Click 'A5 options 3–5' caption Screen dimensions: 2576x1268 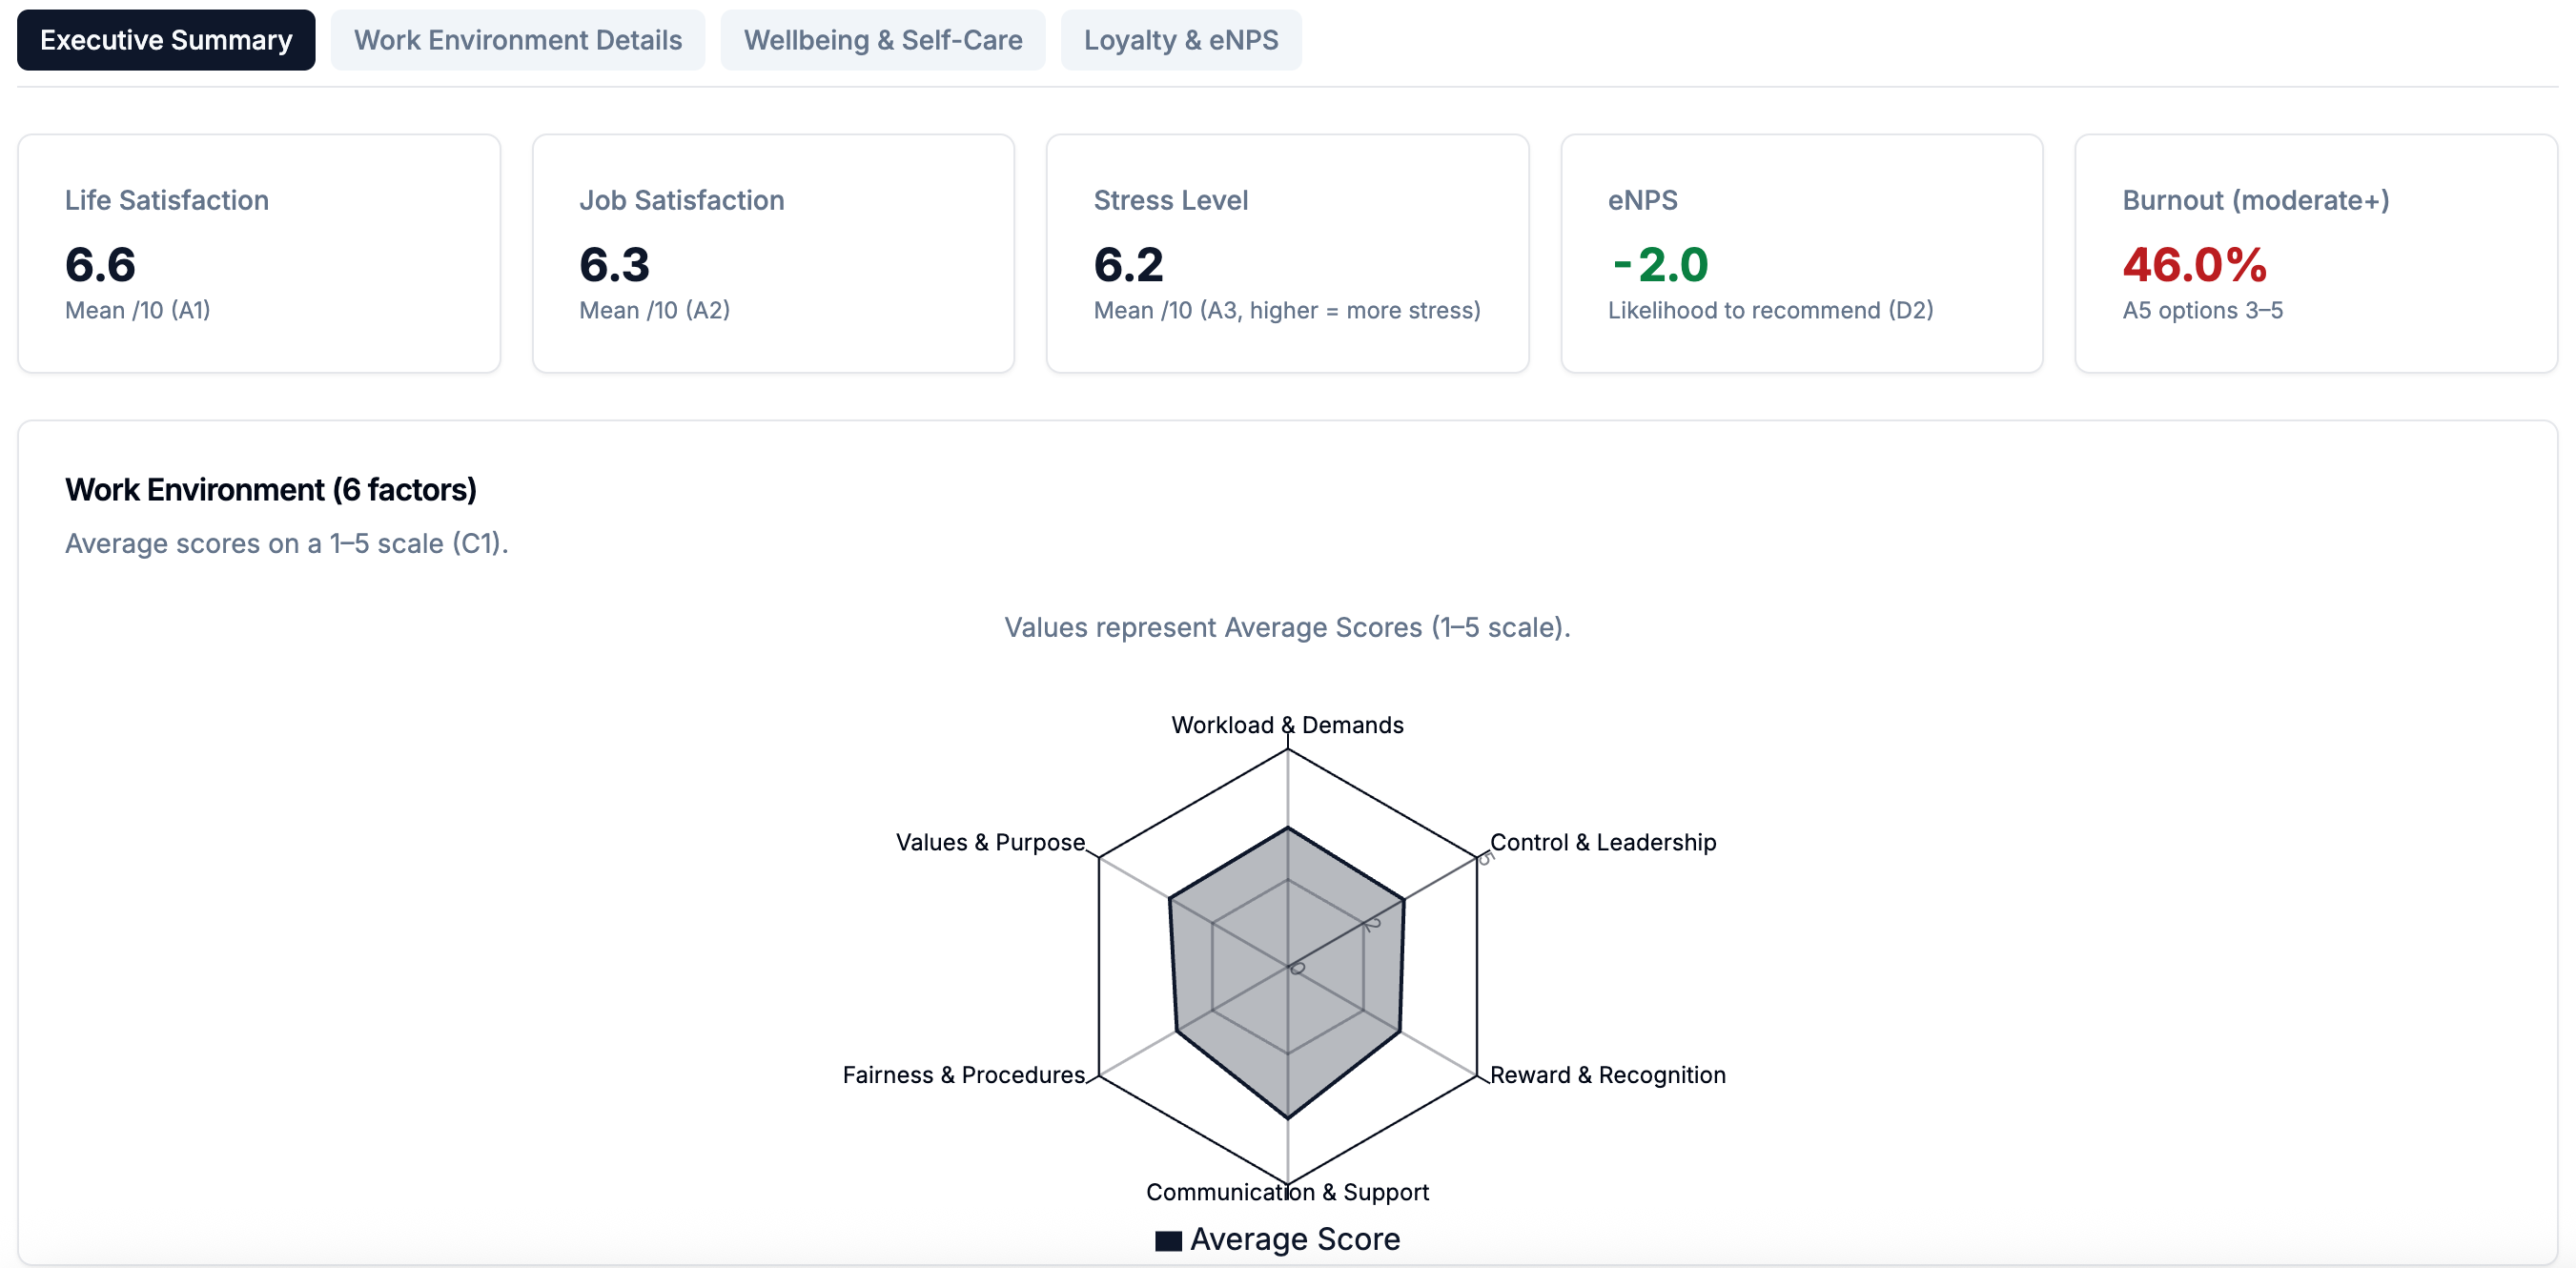tap(2202, 310)
